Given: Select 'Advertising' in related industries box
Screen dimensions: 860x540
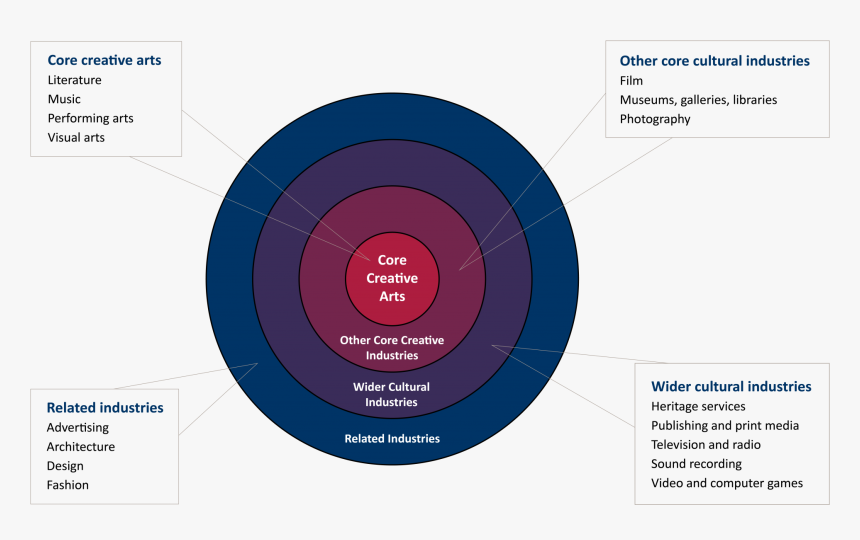Looking at the screenshot, I should 77,428.
